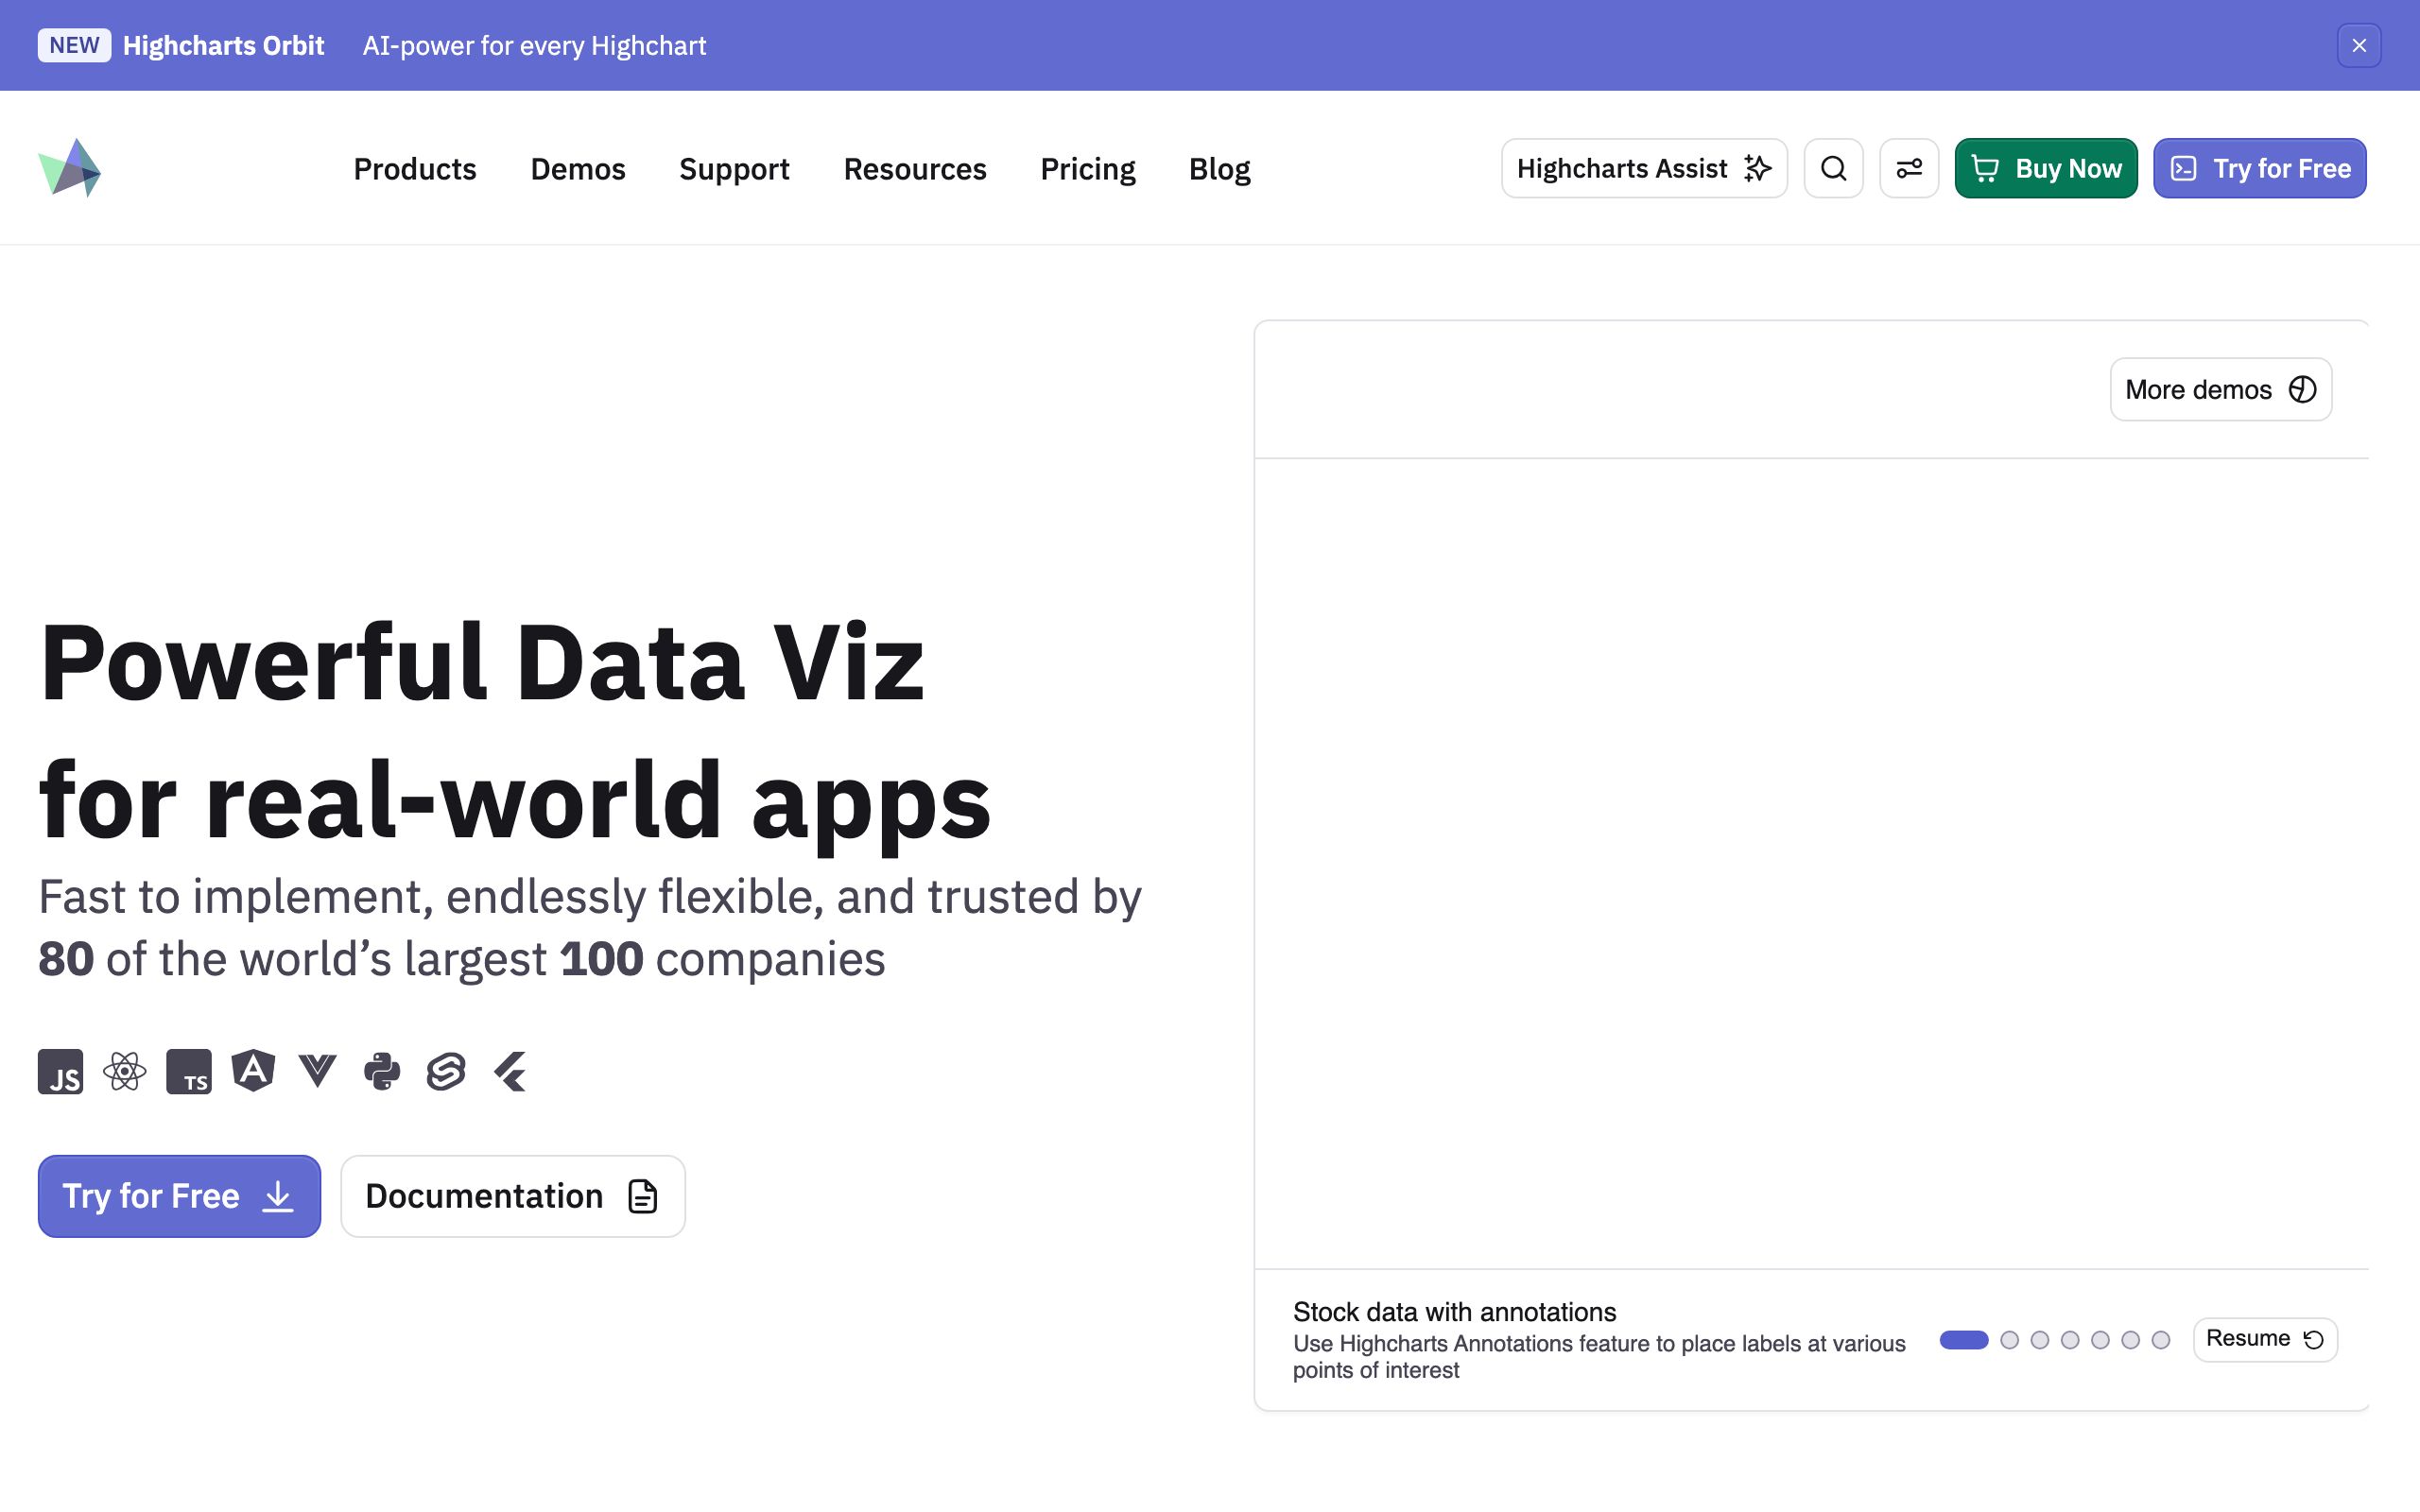Select the third demo carousel dot
The width and height of the screenshot is (2420, 1512).
(2040, 1340)
